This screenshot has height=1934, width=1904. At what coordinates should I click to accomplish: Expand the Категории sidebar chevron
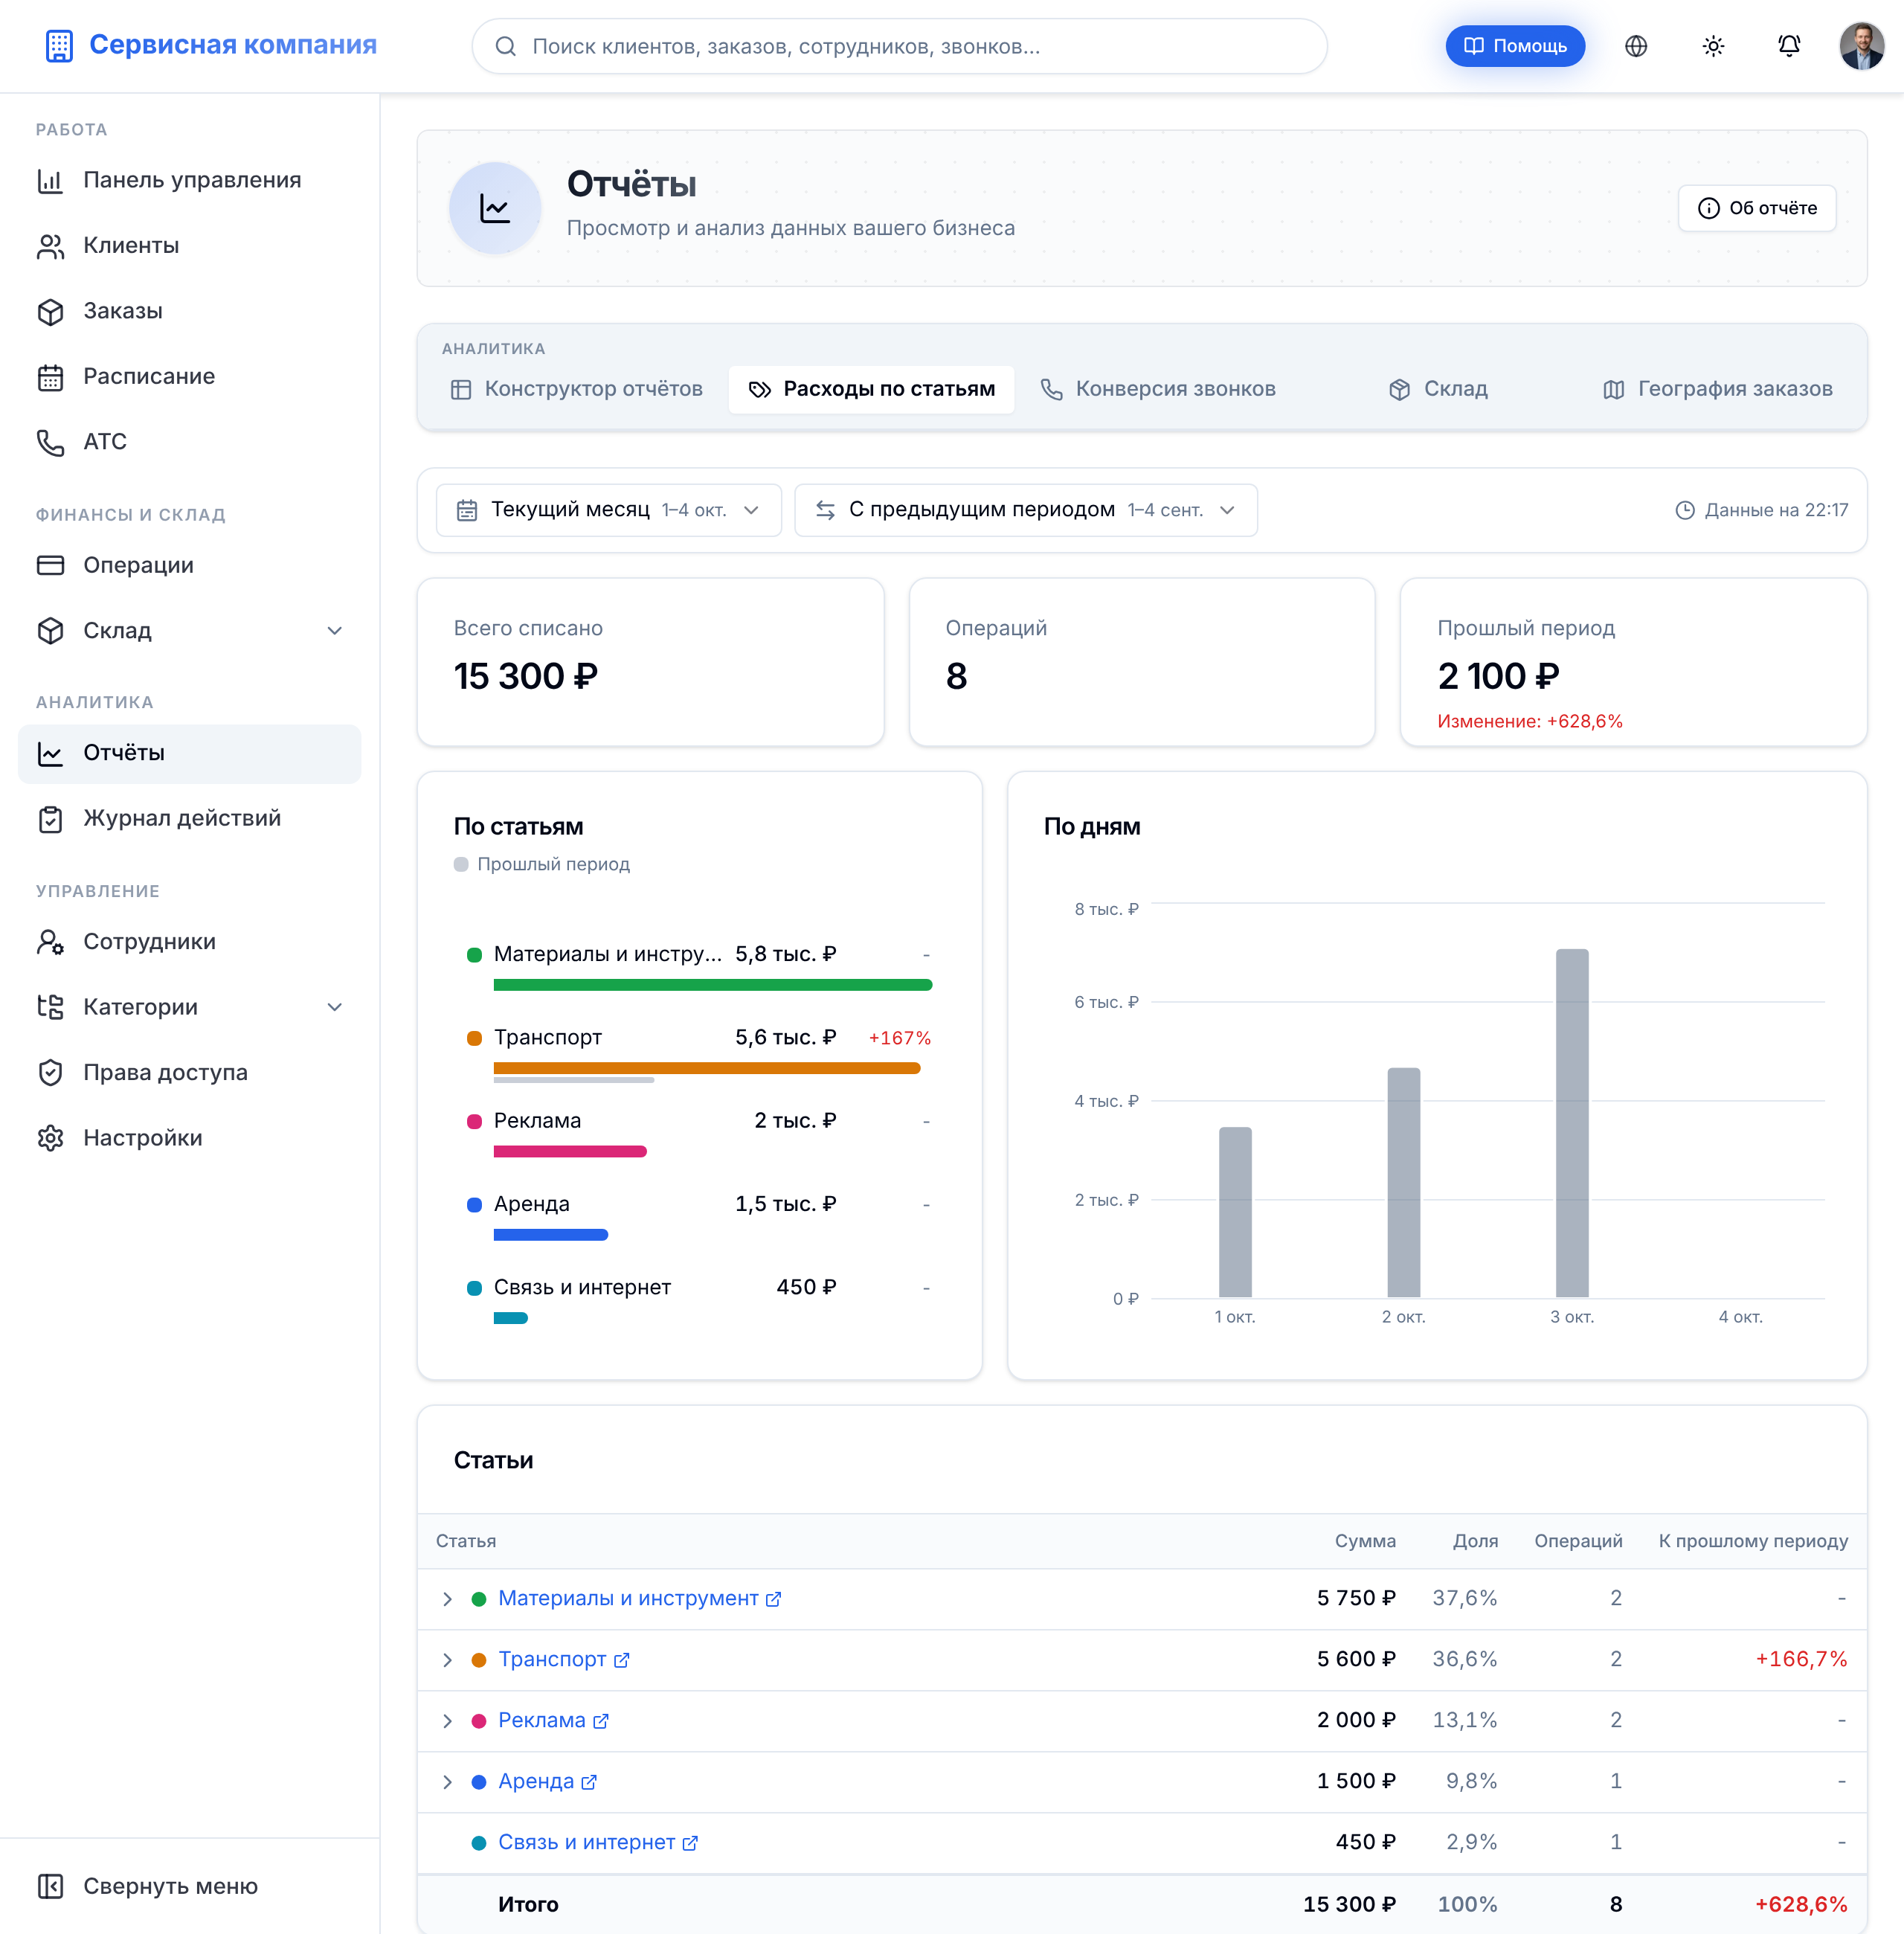point(335,1007)
